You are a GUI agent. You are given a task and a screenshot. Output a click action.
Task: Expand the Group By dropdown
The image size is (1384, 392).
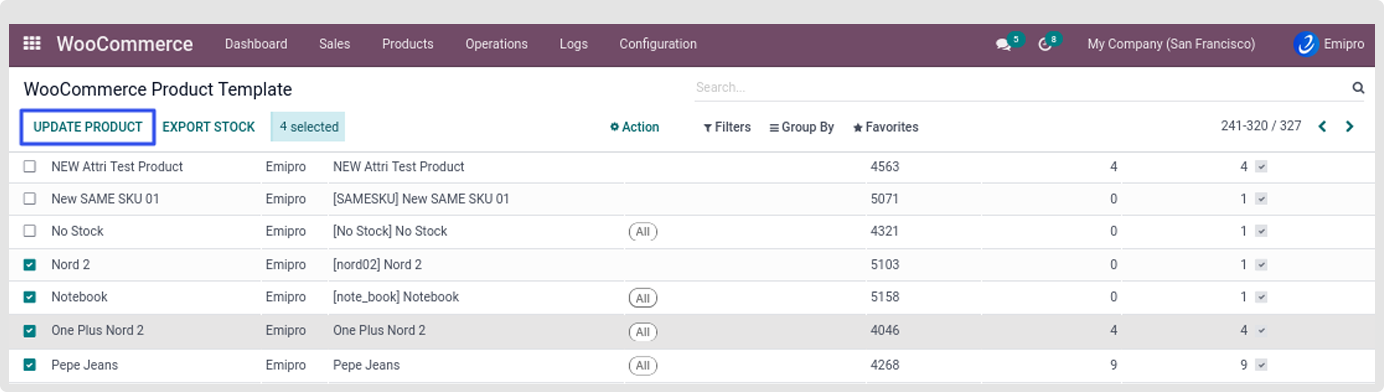pyautogui.click(x=802, y=127)
